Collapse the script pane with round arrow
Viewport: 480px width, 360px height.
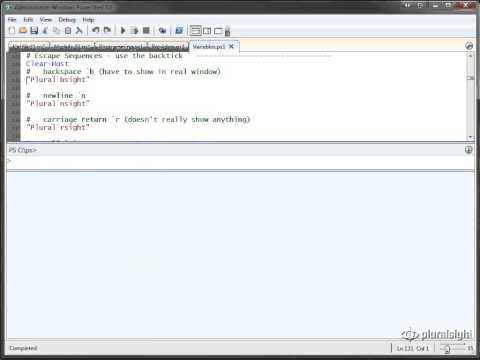click(469, 46)
